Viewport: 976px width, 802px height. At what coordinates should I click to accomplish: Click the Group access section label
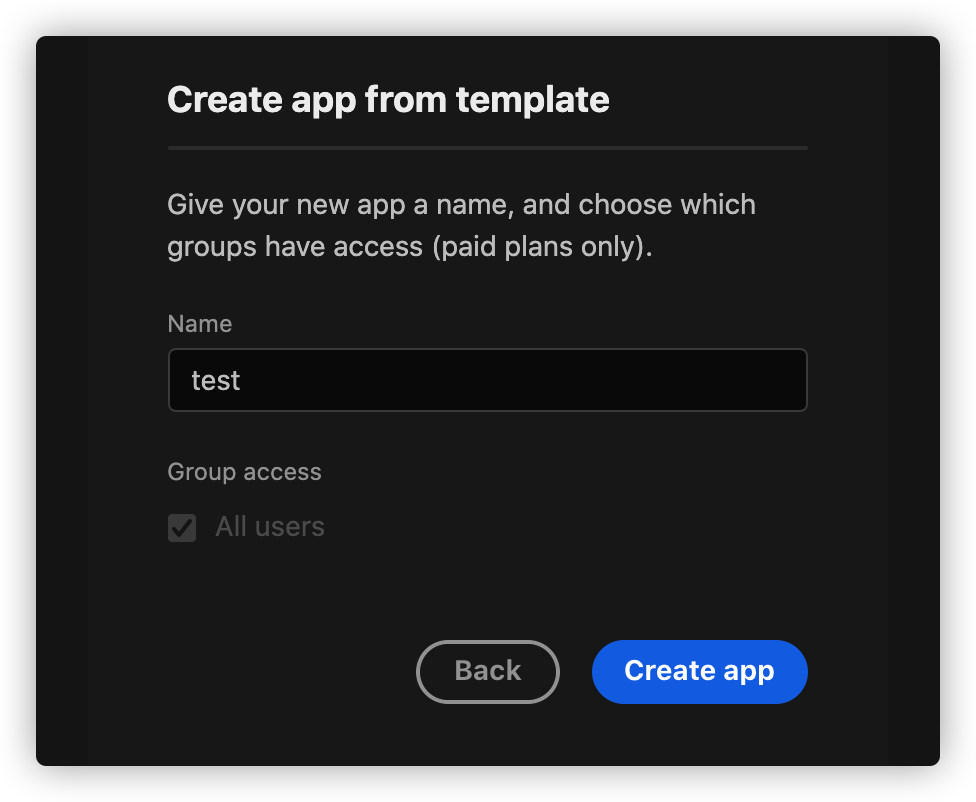coord(244,472)
